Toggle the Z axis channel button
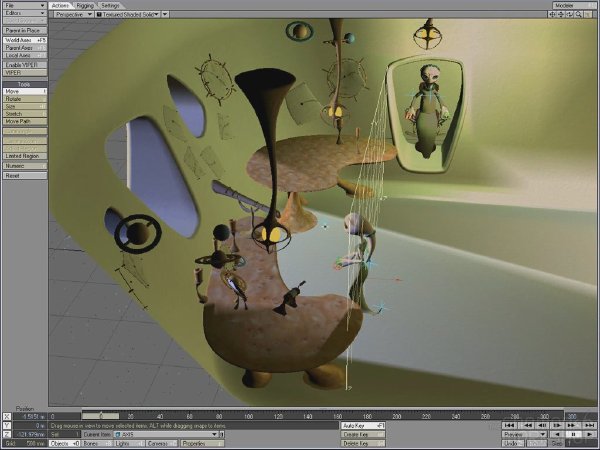 [7, 434]
